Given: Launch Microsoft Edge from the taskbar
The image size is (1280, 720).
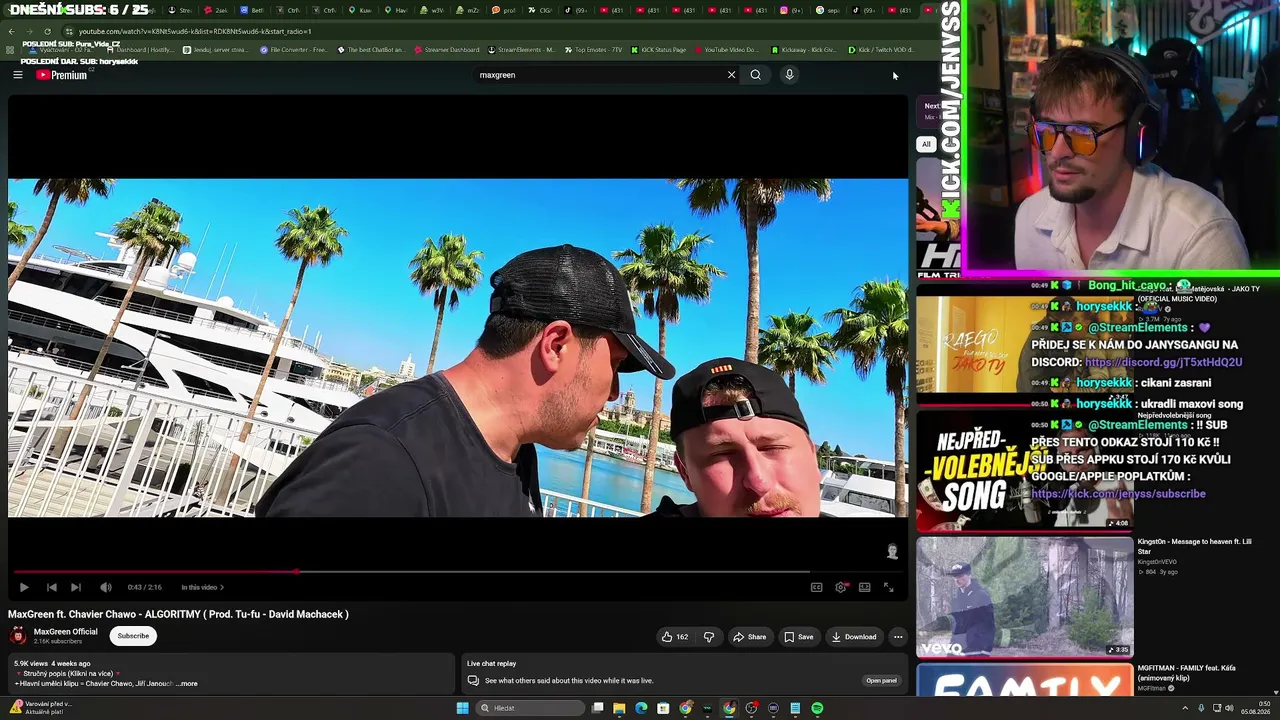Looking at the screenshot, I should [641, 708].
